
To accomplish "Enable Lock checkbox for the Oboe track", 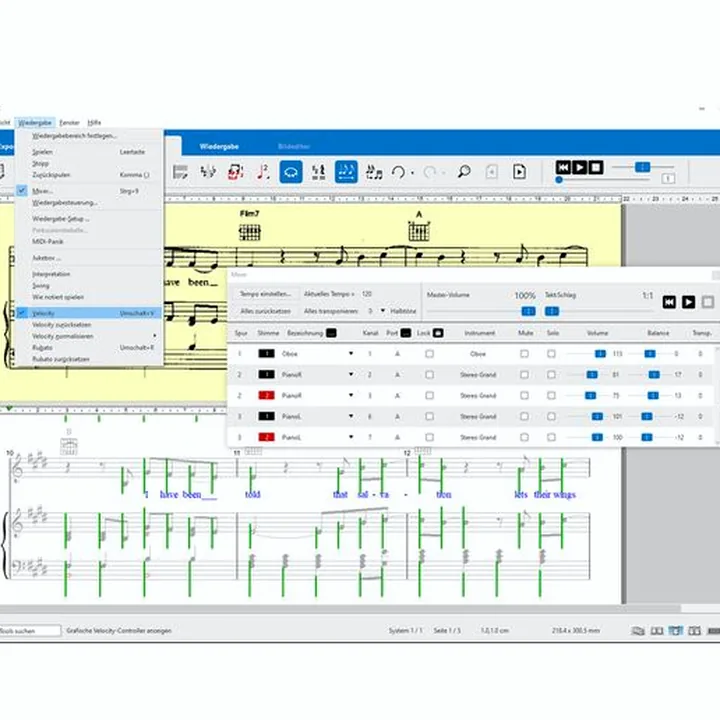I will 429,354.
